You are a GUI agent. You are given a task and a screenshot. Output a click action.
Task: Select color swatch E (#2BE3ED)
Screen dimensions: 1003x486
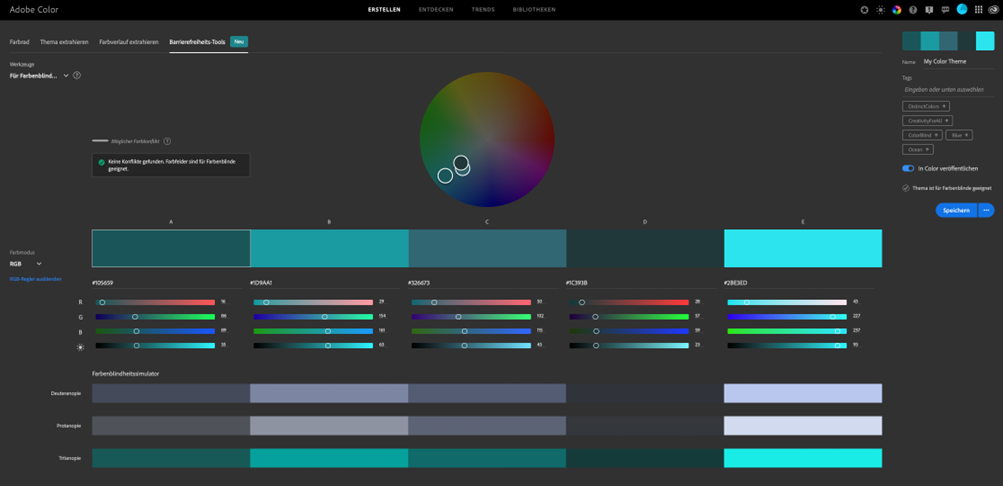pos(803,248)
